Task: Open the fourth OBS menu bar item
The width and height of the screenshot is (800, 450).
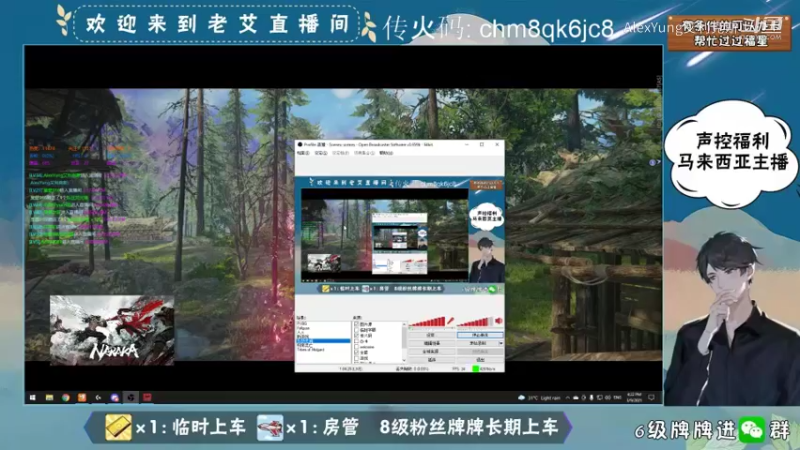Action: [x=364, y=153]
